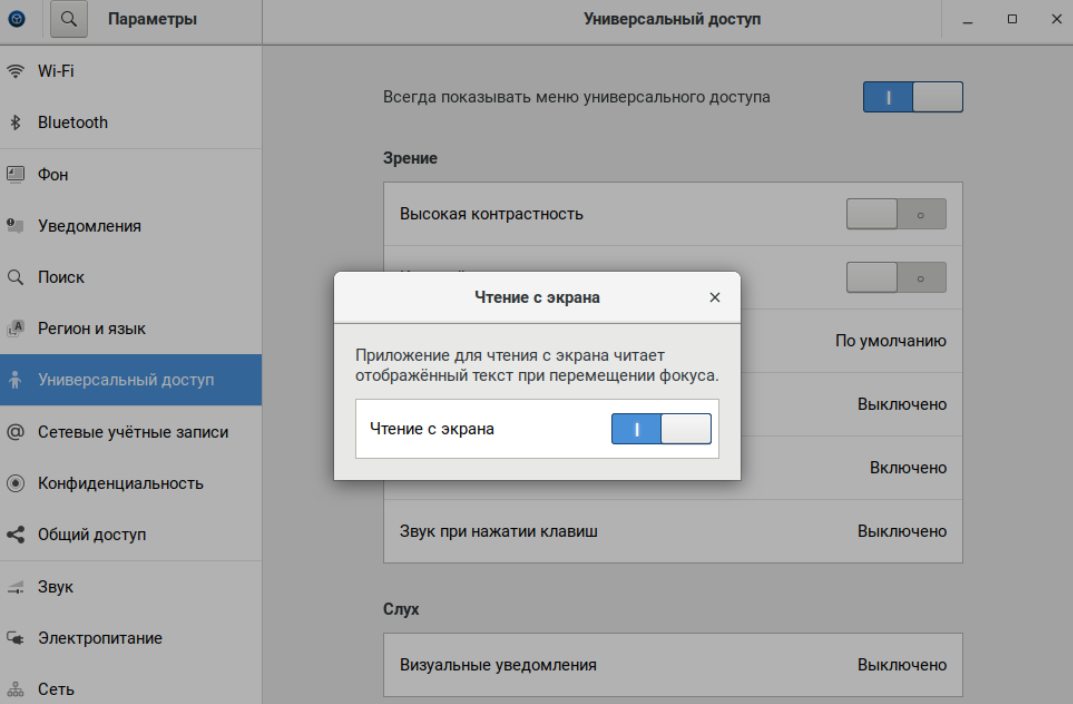
Task: Toggle always show accessibility menu switch
Action: coord(912,97)
